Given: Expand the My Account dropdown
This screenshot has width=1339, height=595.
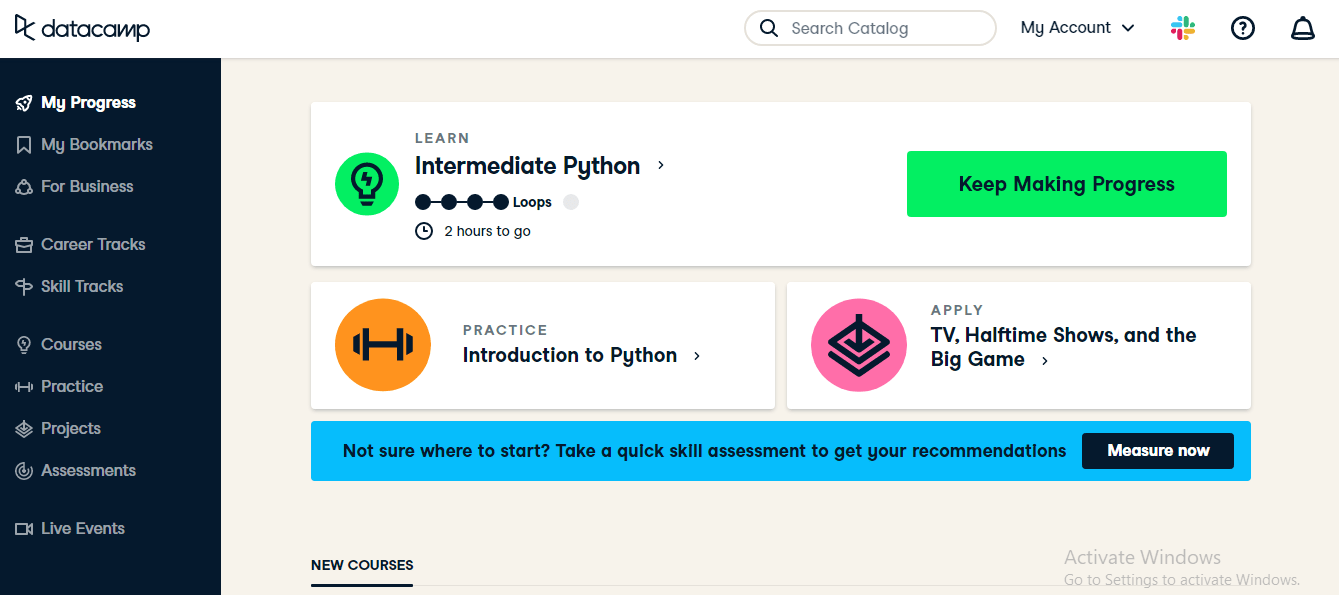Looking at the screenshot, I should (1077, 28).
